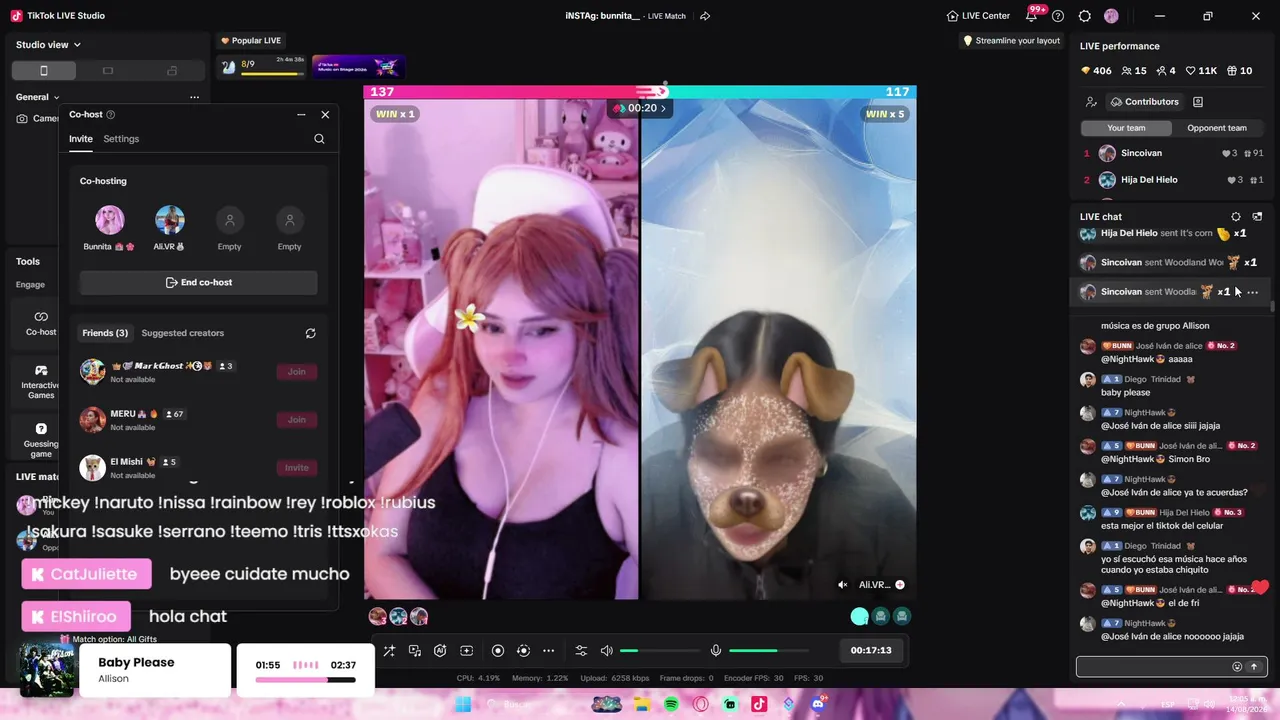This screenshot has width=1280, height=720.
Task: Select the Friends (3) tab
Action: pos(105,333)
